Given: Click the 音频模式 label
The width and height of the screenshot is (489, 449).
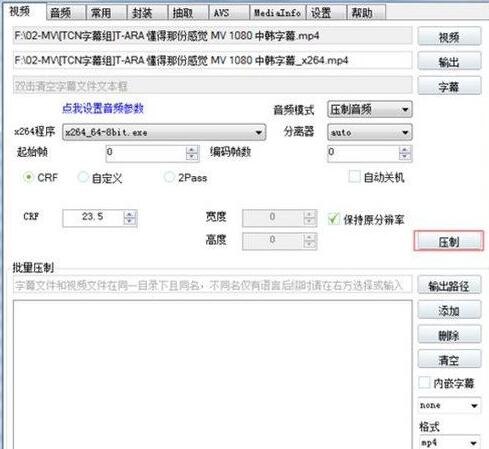Looking at the screenshot, I should (x=294, y=110).
